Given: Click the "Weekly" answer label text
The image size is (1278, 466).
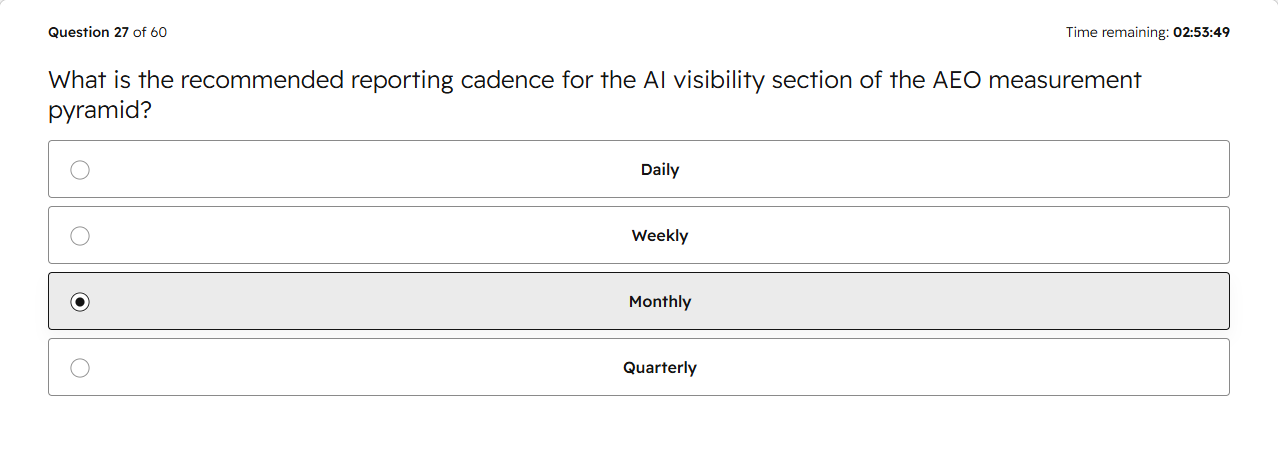Looking at the screenshot, I should pyautogui.click(x=660, y=236).
